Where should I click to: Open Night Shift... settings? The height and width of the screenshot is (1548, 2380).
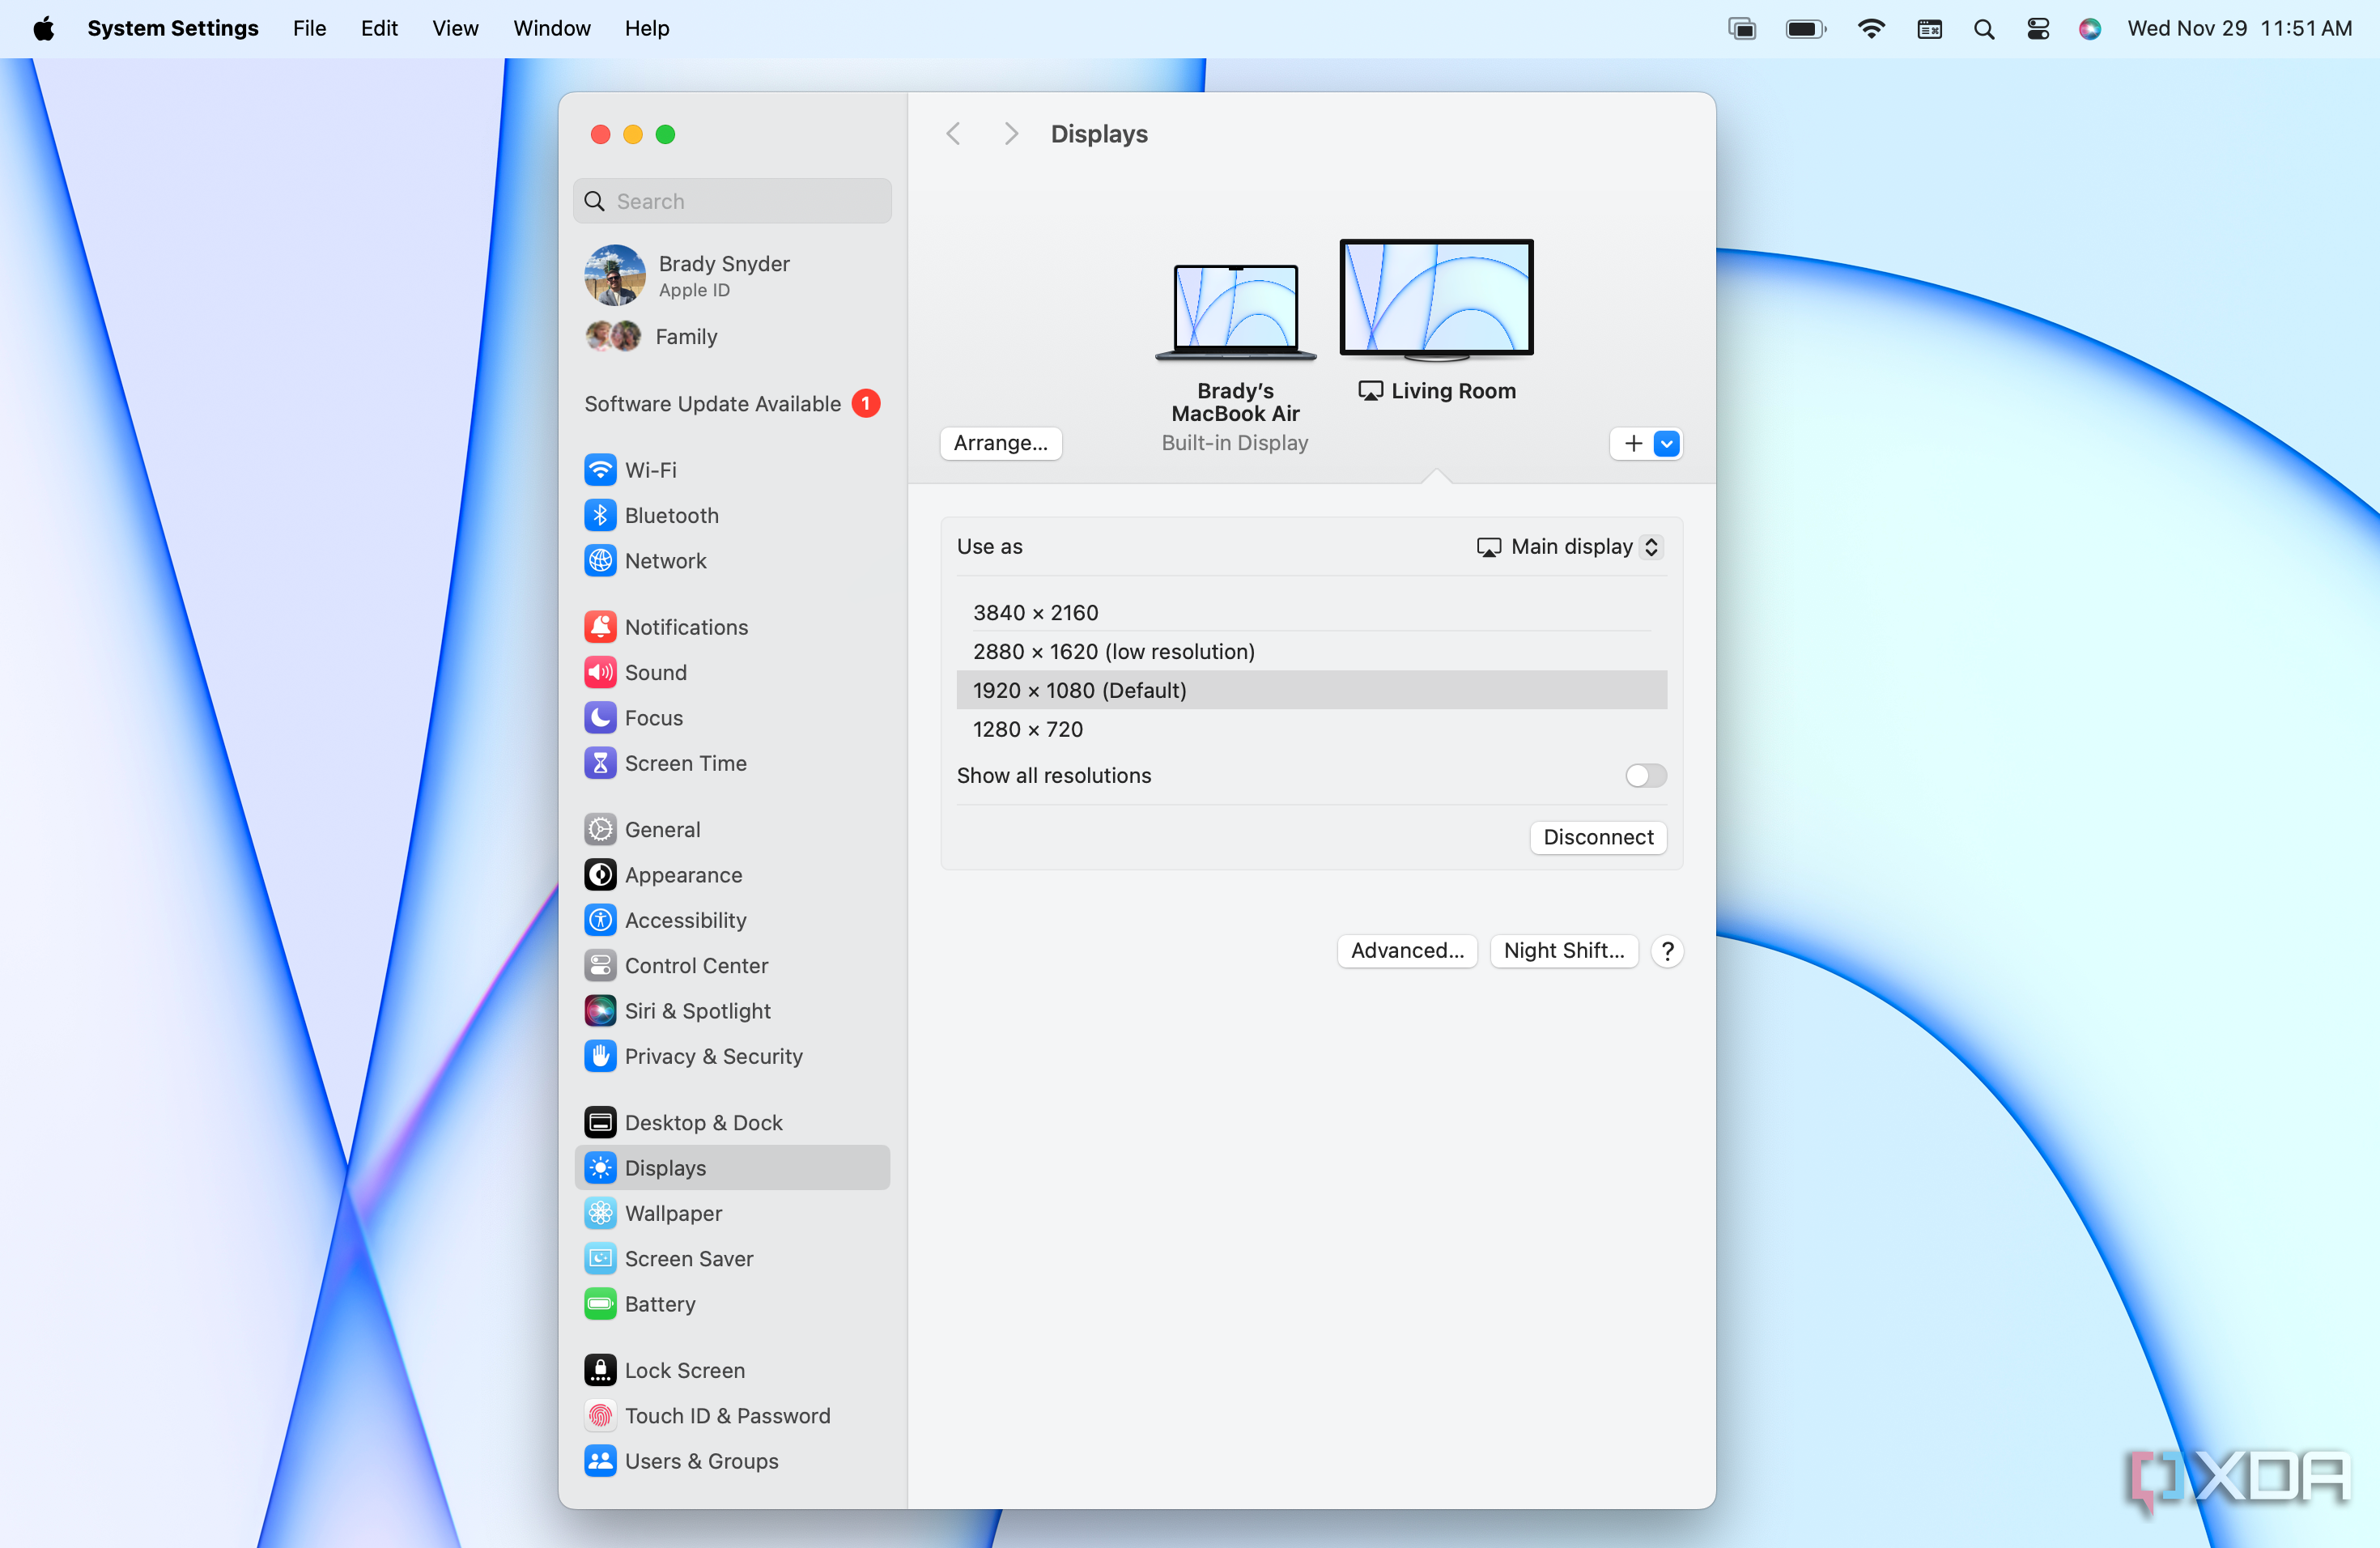(1564, 950)
